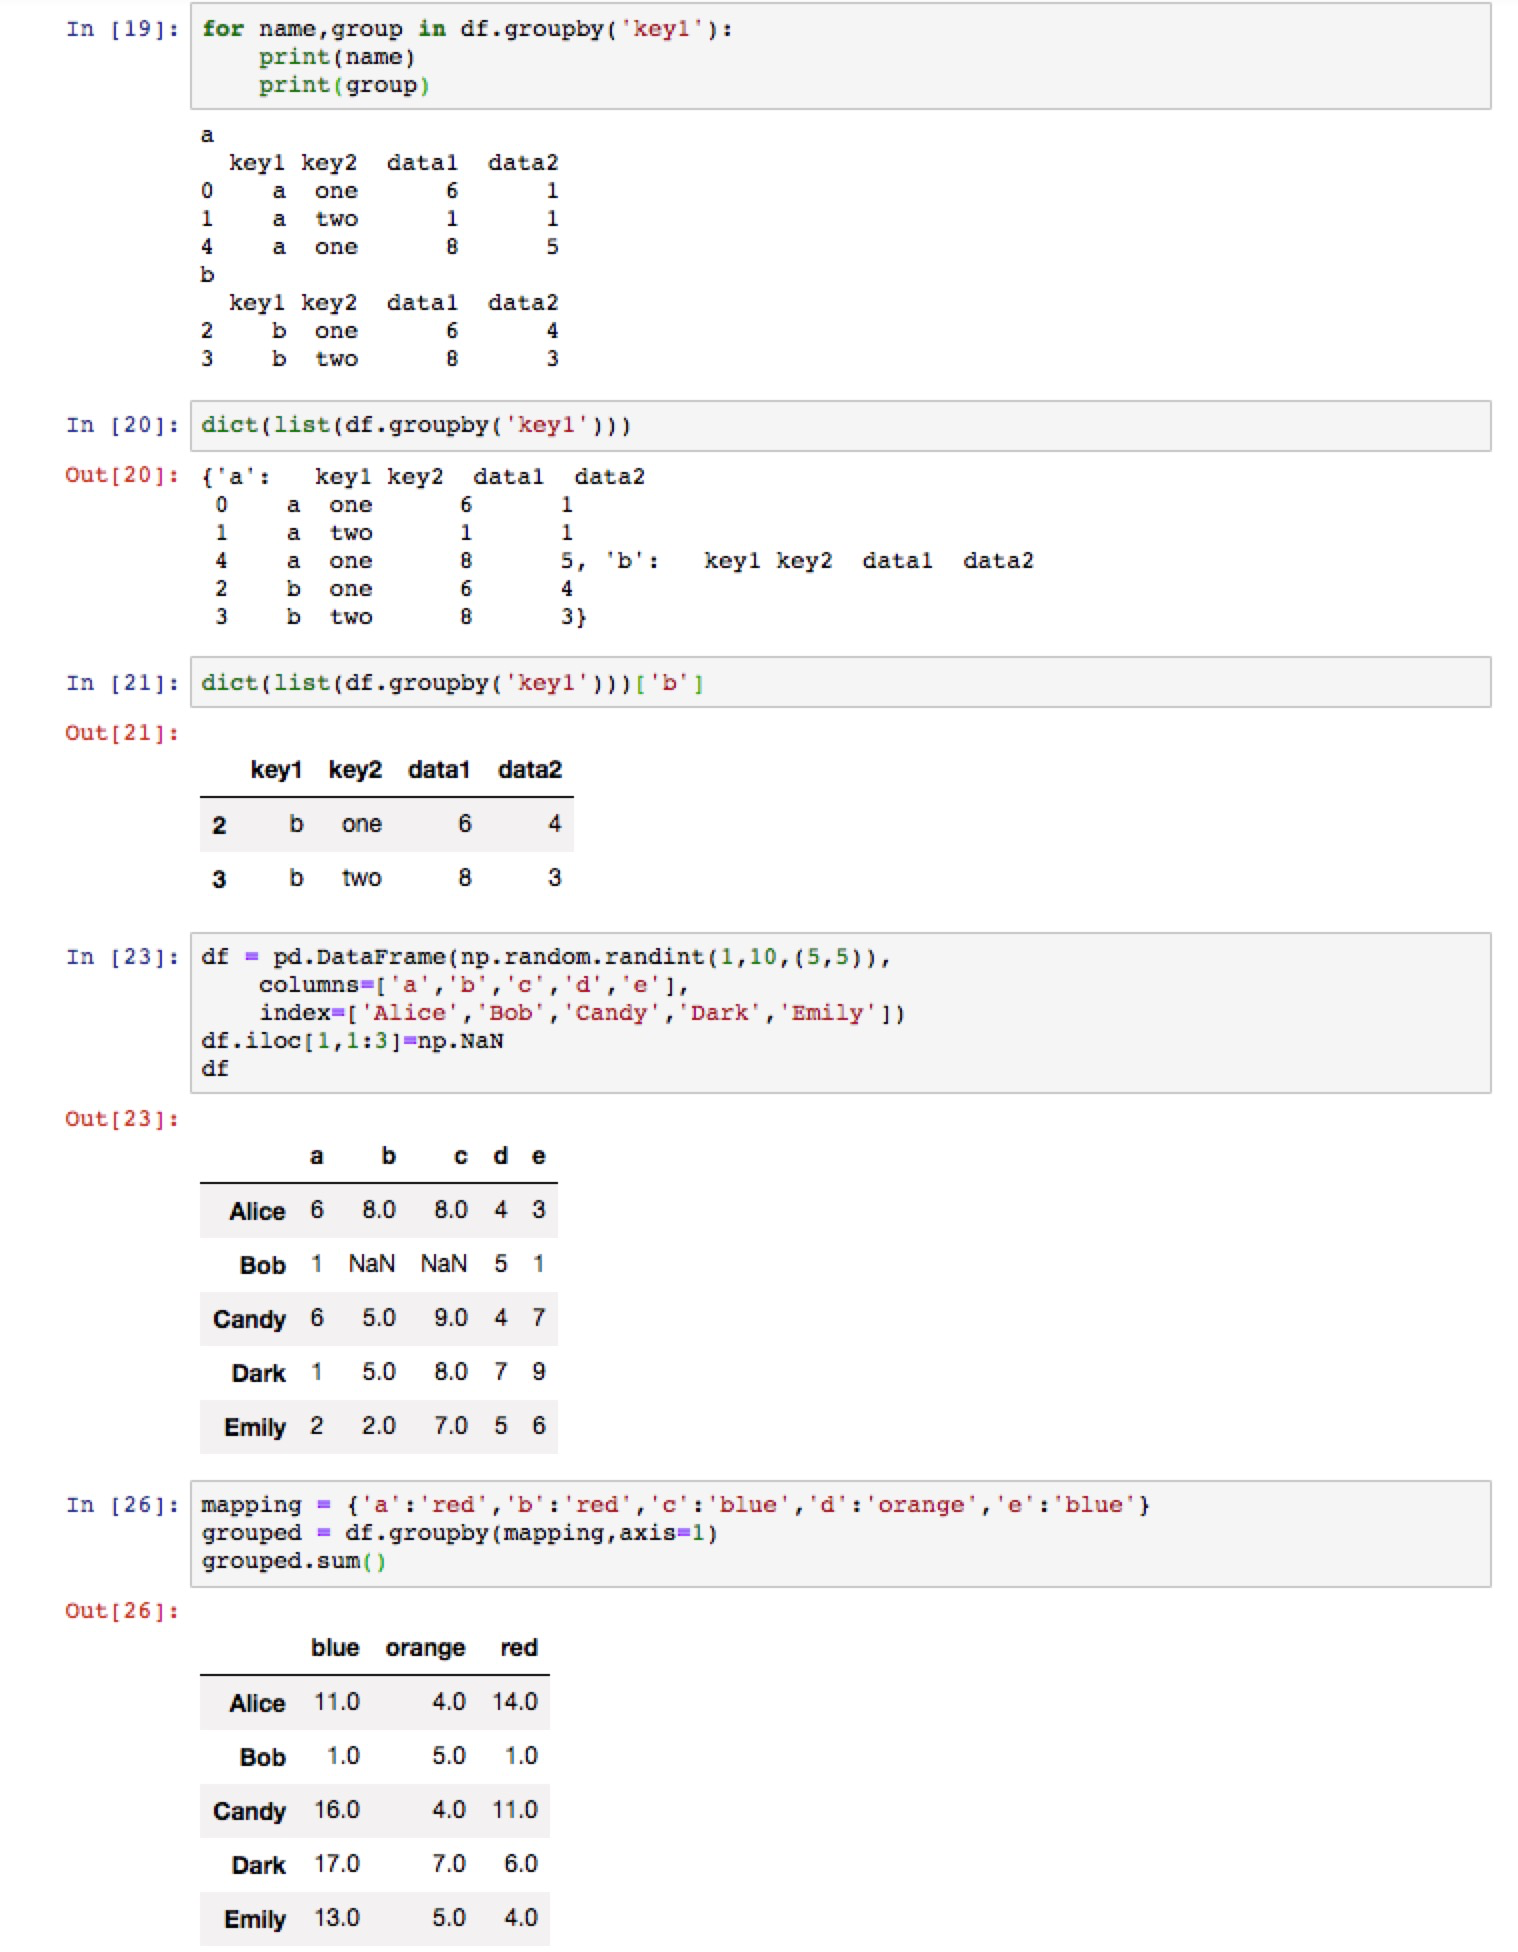This screenshot has height=1952, width=1518.
Task: Select the "Bob" row label in the Out[23] table
Action: (263, 1265)
